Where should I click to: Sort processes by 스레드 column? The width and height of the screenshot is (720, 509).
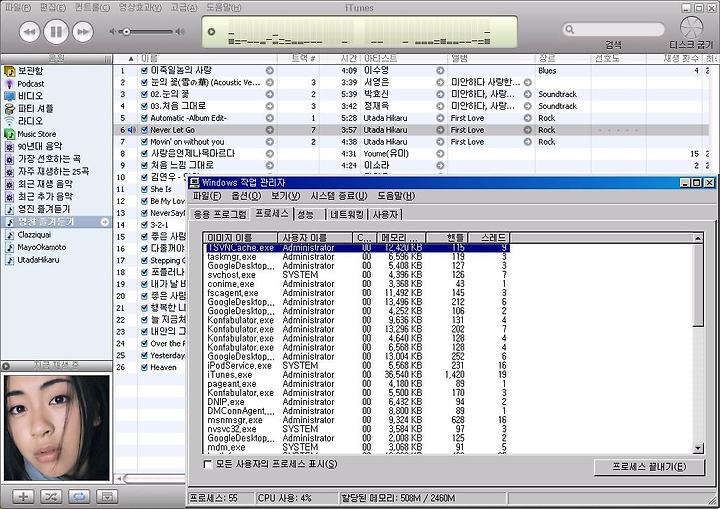tap(489, 238)
